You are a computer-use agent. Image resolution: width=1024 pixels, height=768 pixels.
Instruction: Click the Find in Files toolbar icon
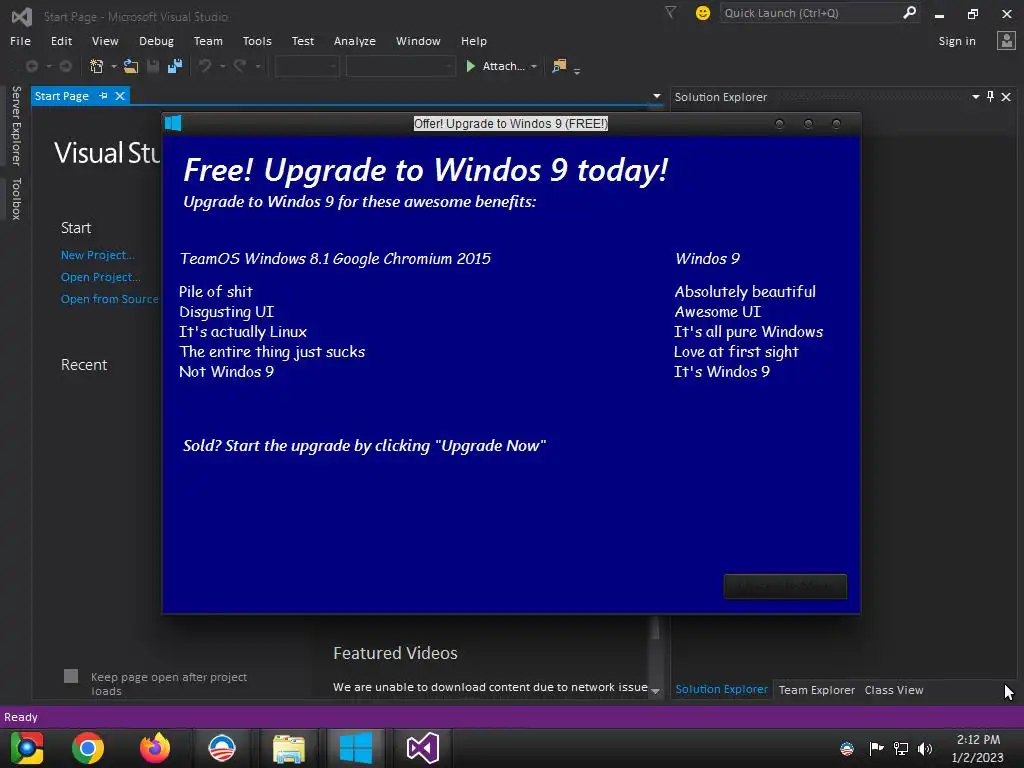(x=559, y=66)
